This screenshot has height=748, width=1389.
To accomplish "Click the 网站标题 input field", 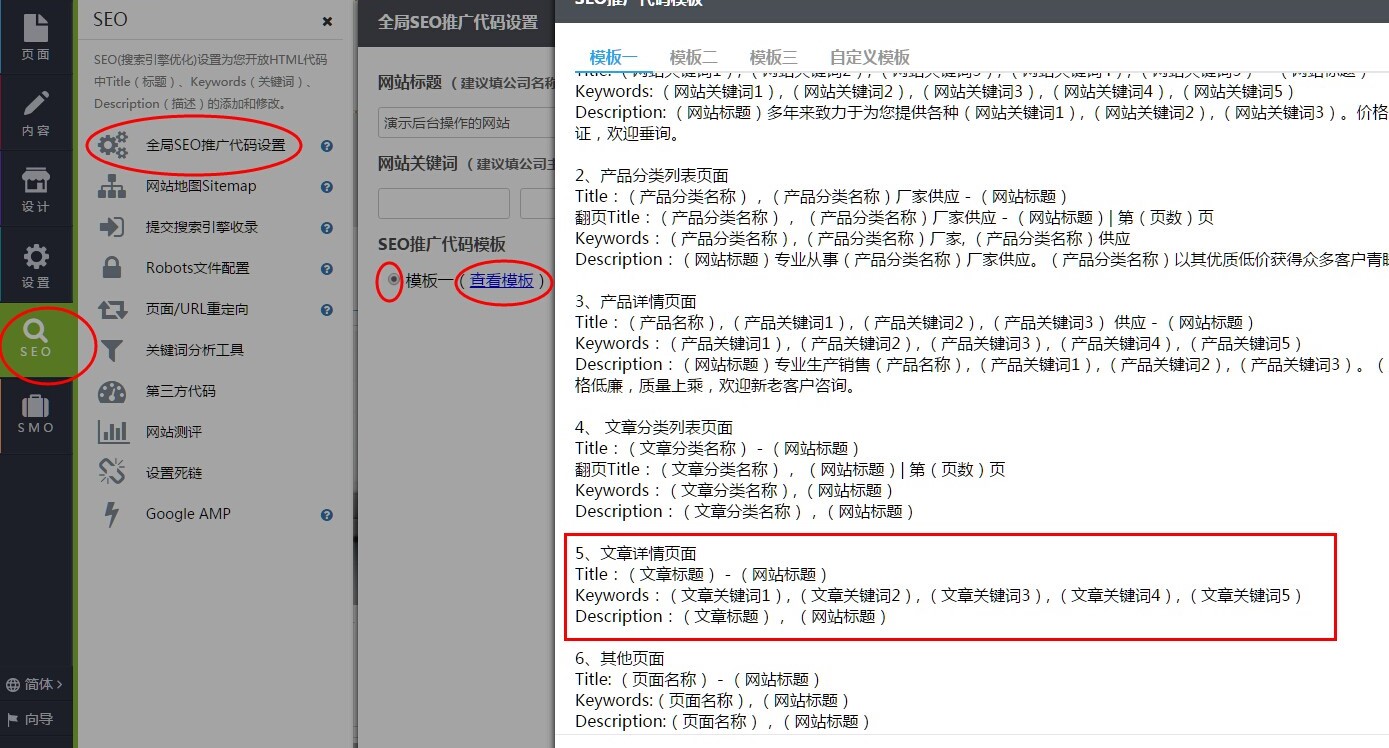I will pyautogui.click(x=466, y=123).
